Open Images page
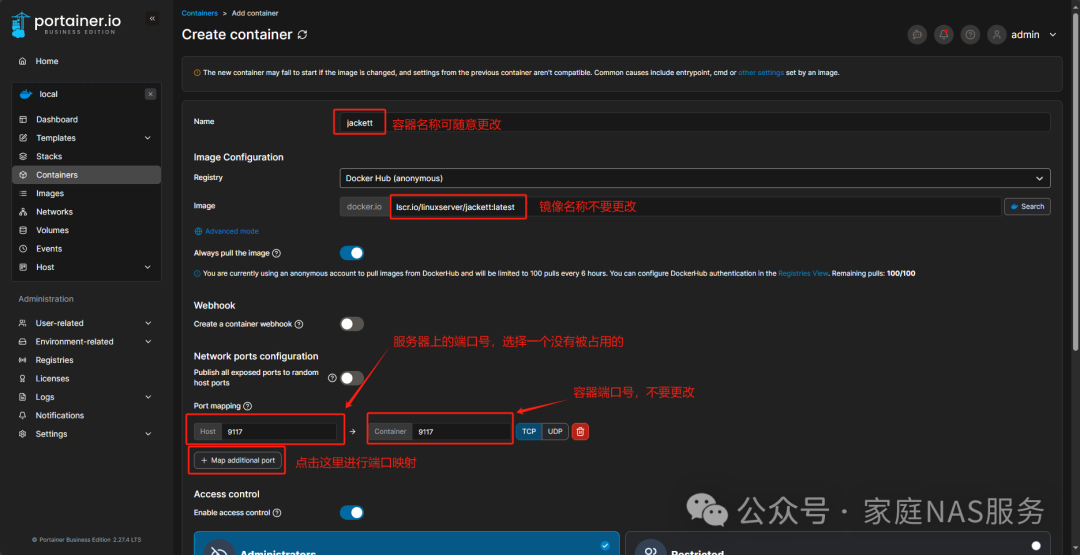 50,193
